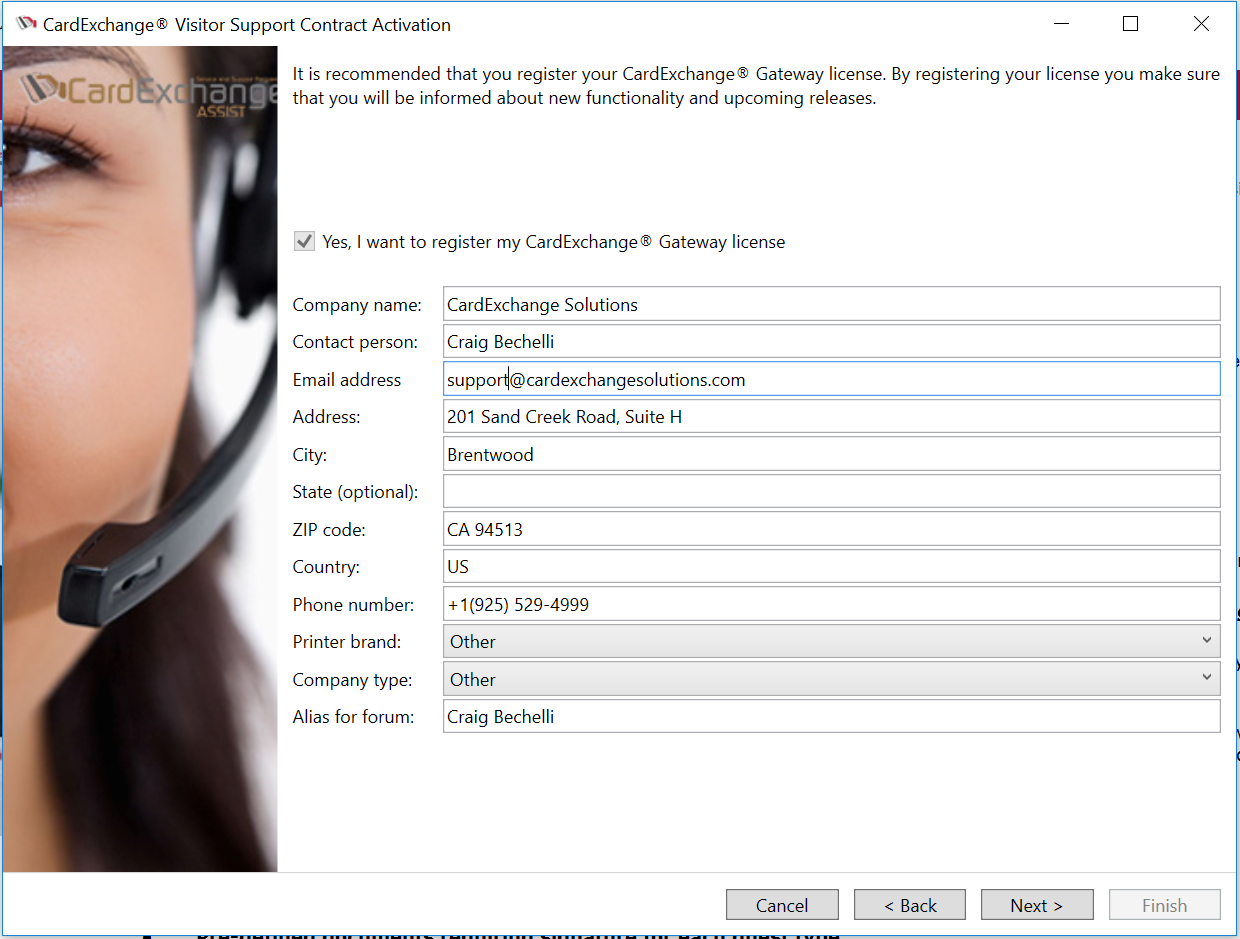Click the 'Phone number:' label
This screenshot has width=1240, height=939.
coord(353,605)
